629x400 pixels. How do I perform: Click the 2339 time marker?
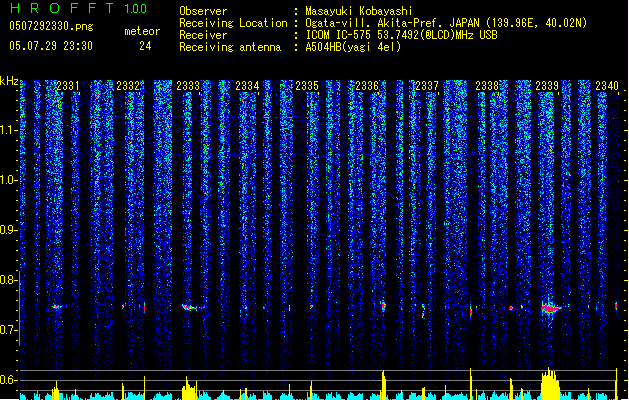547,86
